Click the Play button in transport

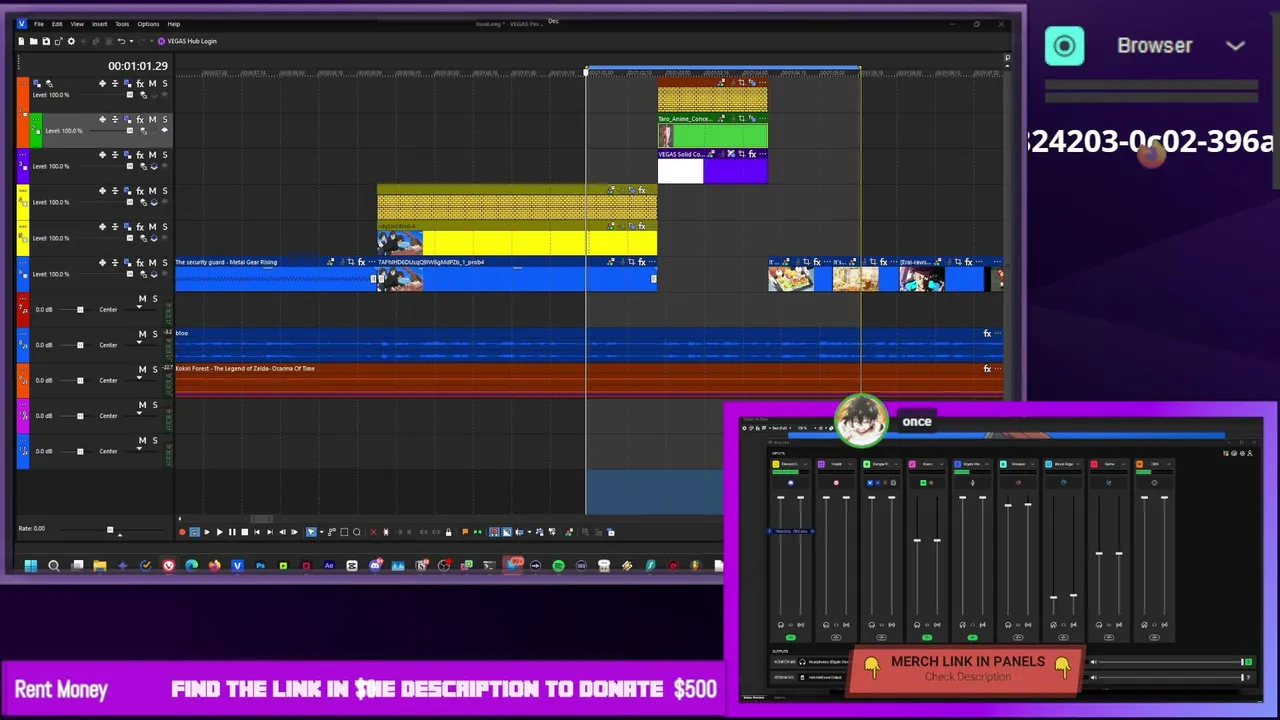pos(219,532)
